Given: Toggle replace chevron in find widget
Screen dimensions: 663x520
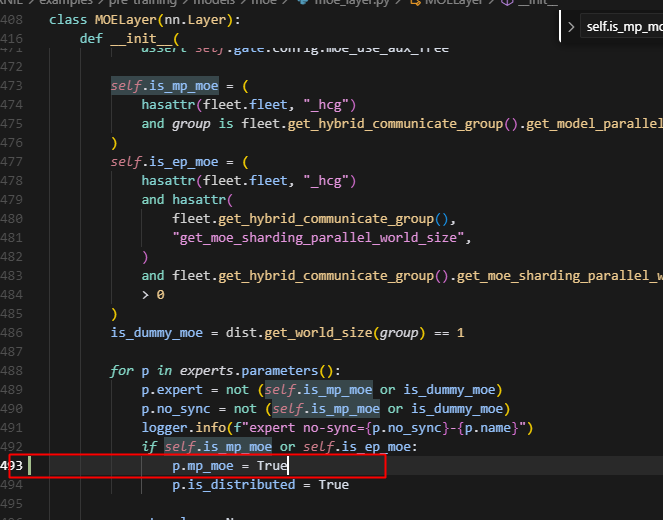Looking at the screenshot, I should 570,28.
